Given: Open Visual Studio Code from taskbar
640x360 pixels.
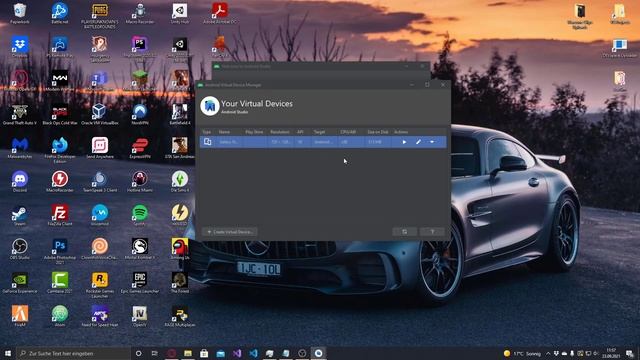Looking at the screenshot, I should pyautogui.click(x=253, y=353).
